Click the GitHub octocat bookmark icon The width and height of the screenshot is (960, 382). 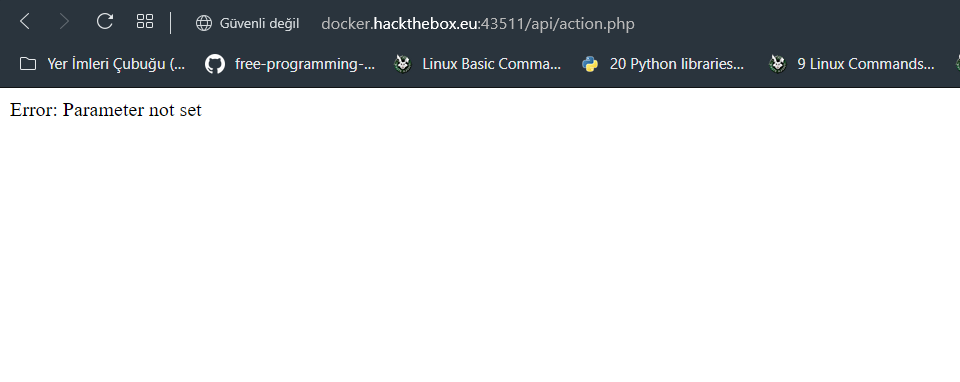[x=215, y=64]
